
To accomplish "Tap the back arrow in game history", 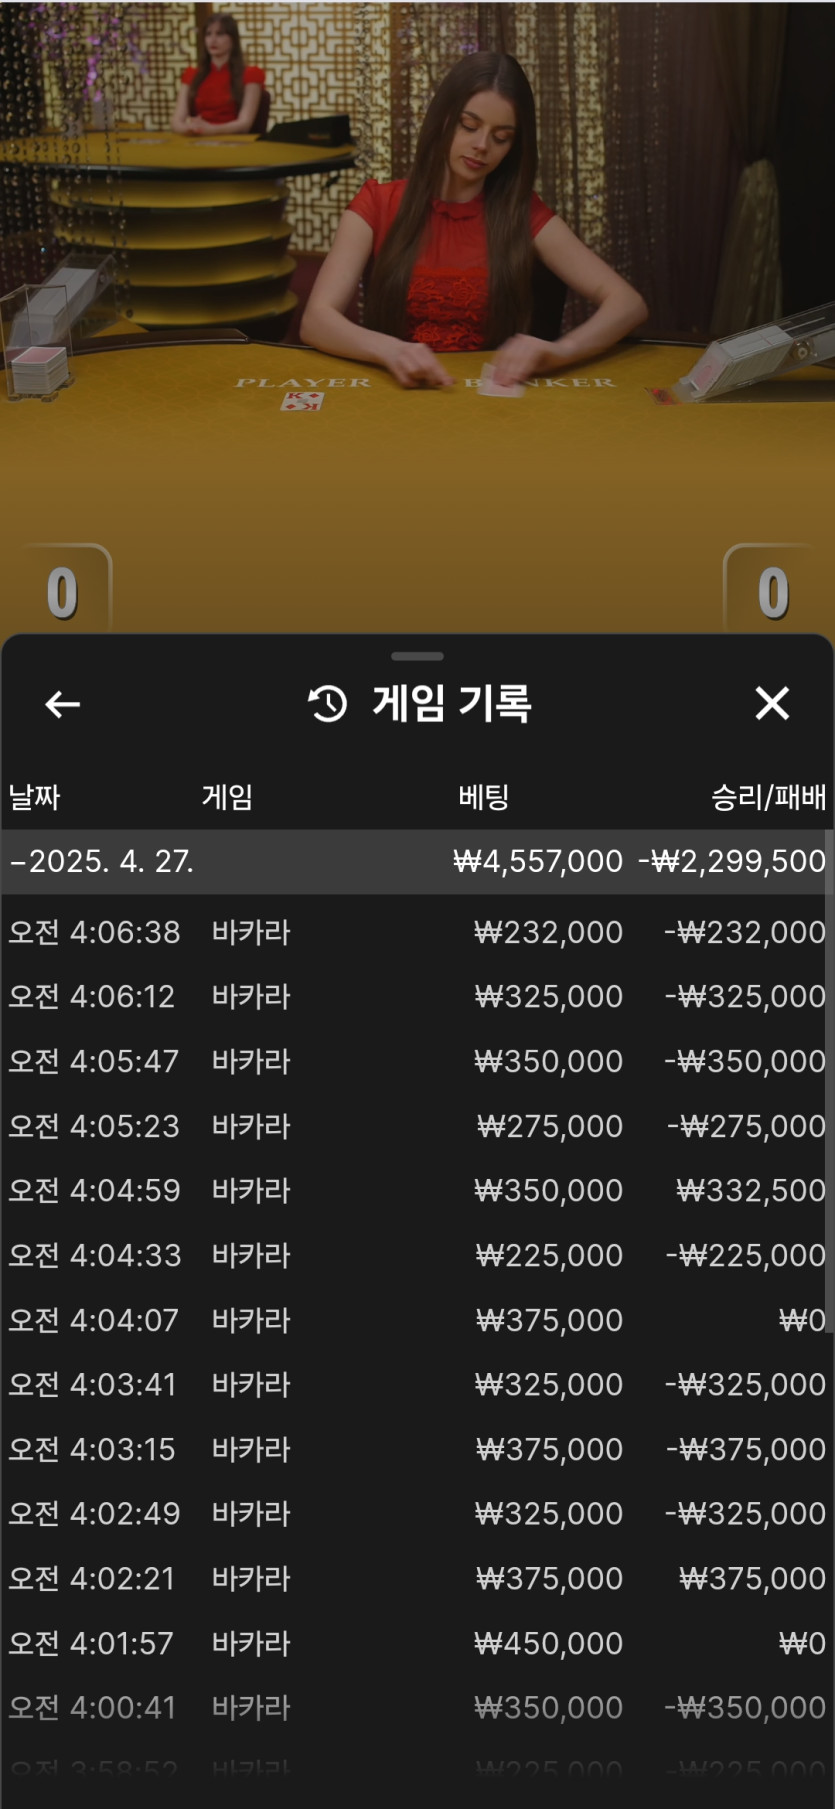I will click(62, 704).
